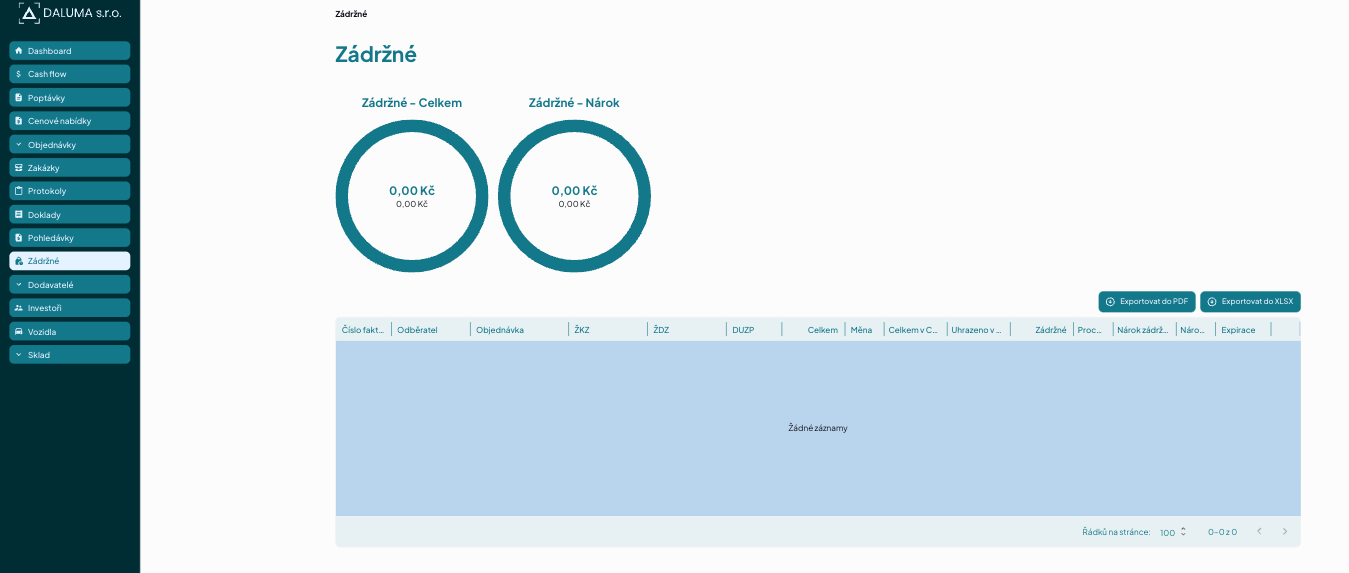This screenshot has width=1349, height=573.
Task: Select the Investoři menu item
Action: pyautogui.click(x=70, y=308)
